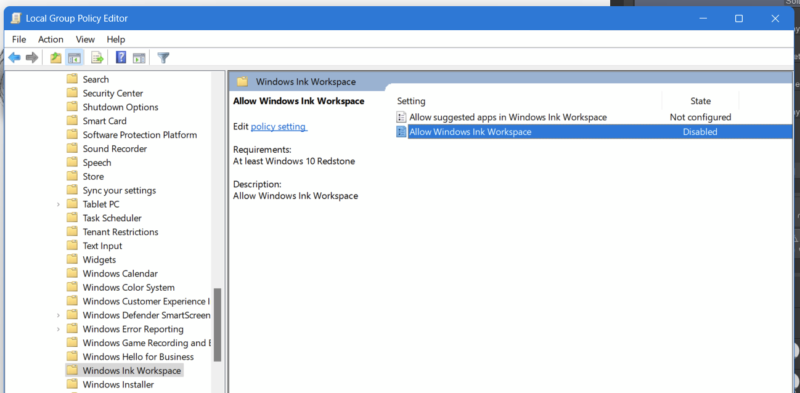The image size is (800, 393).
Task: Click the Up one level folder icon
Action: pyautogui.click(x=56, y=58)
